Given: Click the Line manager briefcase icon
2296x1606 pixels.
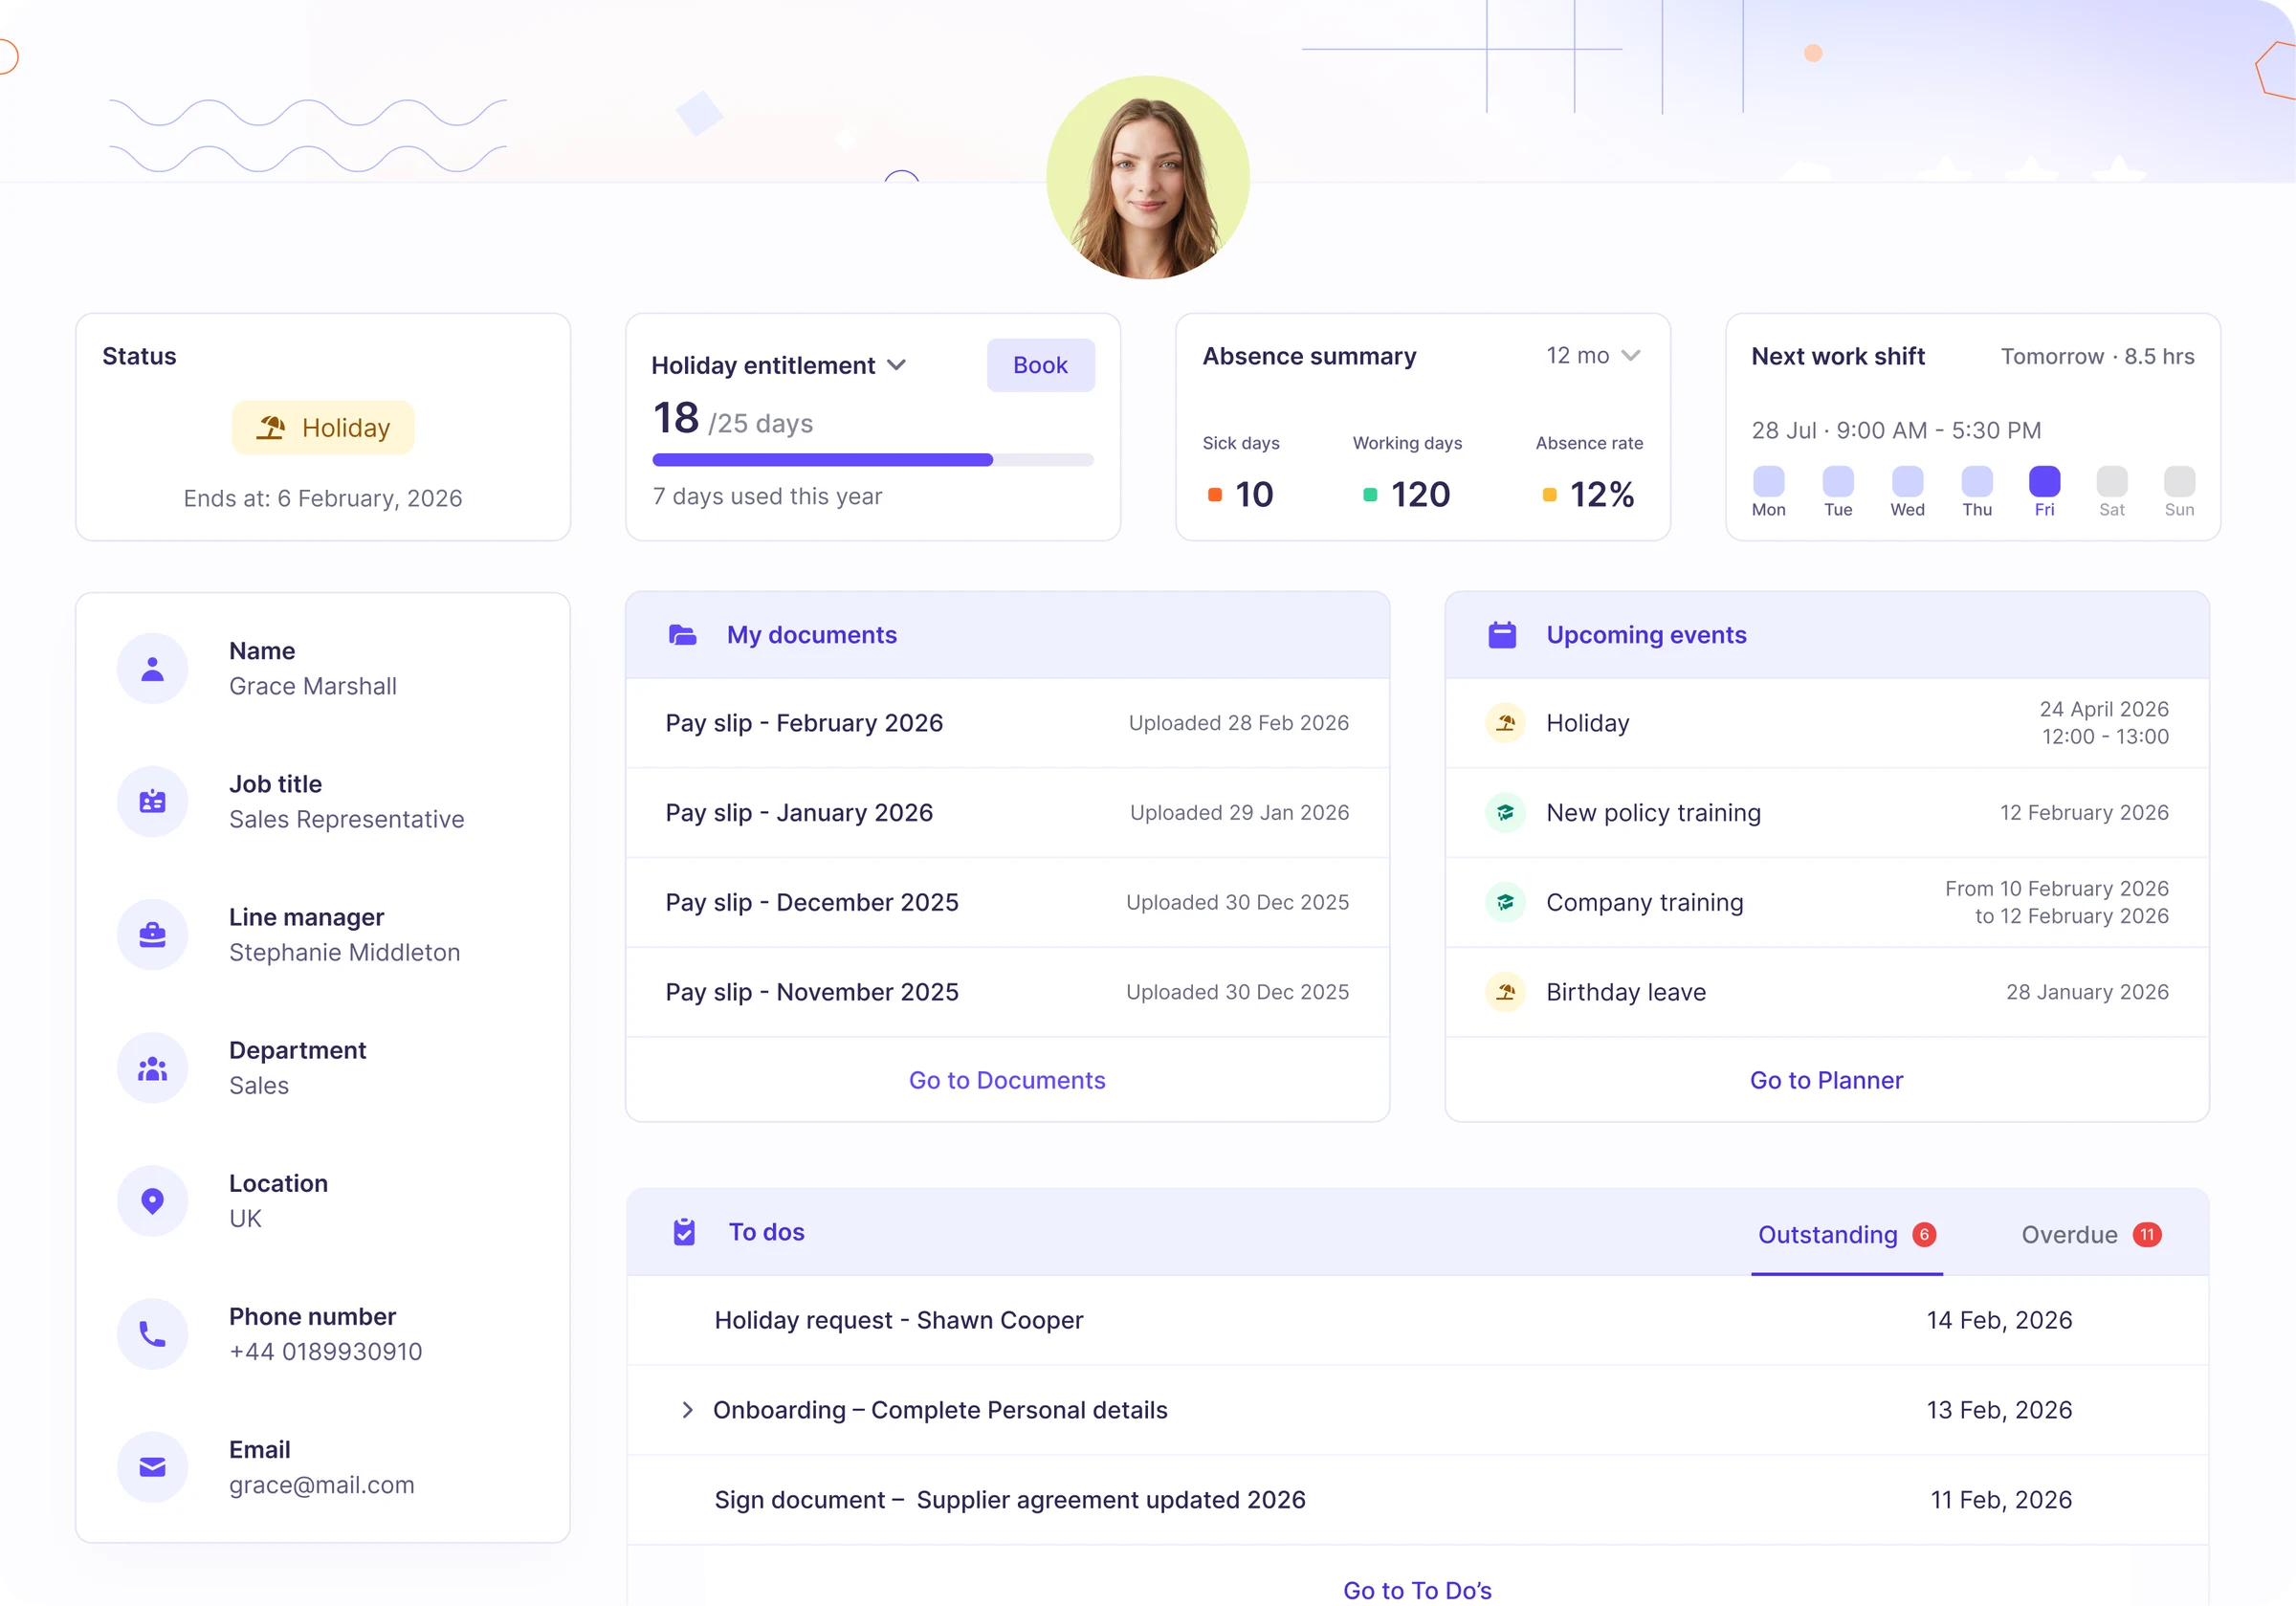Looking at the screenshot, I should coord(152,934).
